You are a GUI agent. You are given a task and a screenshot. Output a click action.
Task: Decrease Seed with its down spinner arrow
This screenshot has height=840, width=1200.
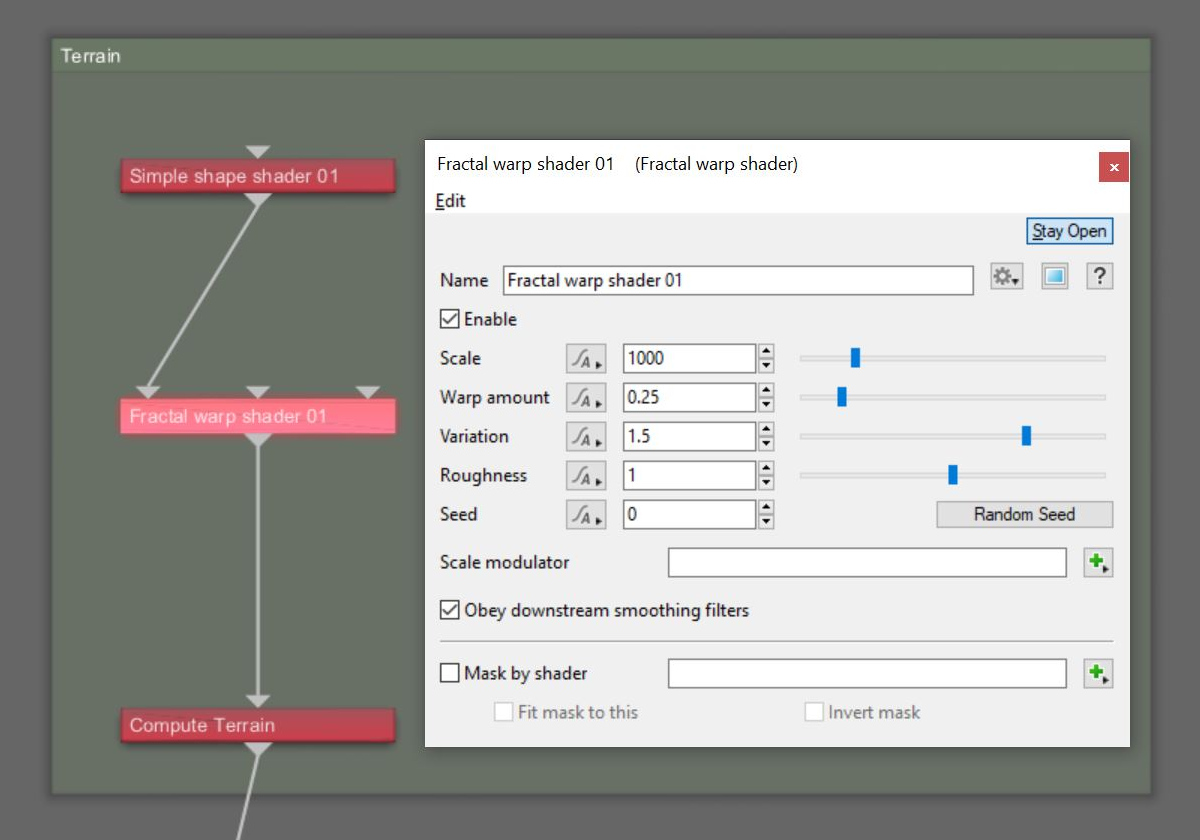pyautogui.click(x=766, y=522)
